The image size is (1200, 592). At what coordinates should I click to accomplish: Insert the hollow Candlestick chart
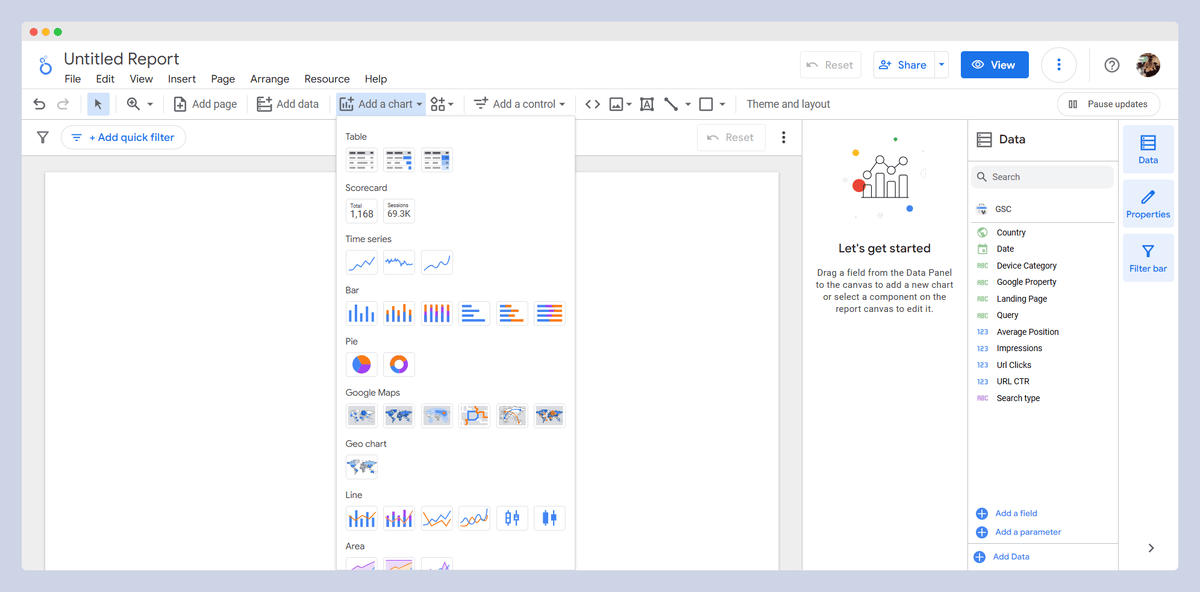pyautogui.click(x=512, y=518)
